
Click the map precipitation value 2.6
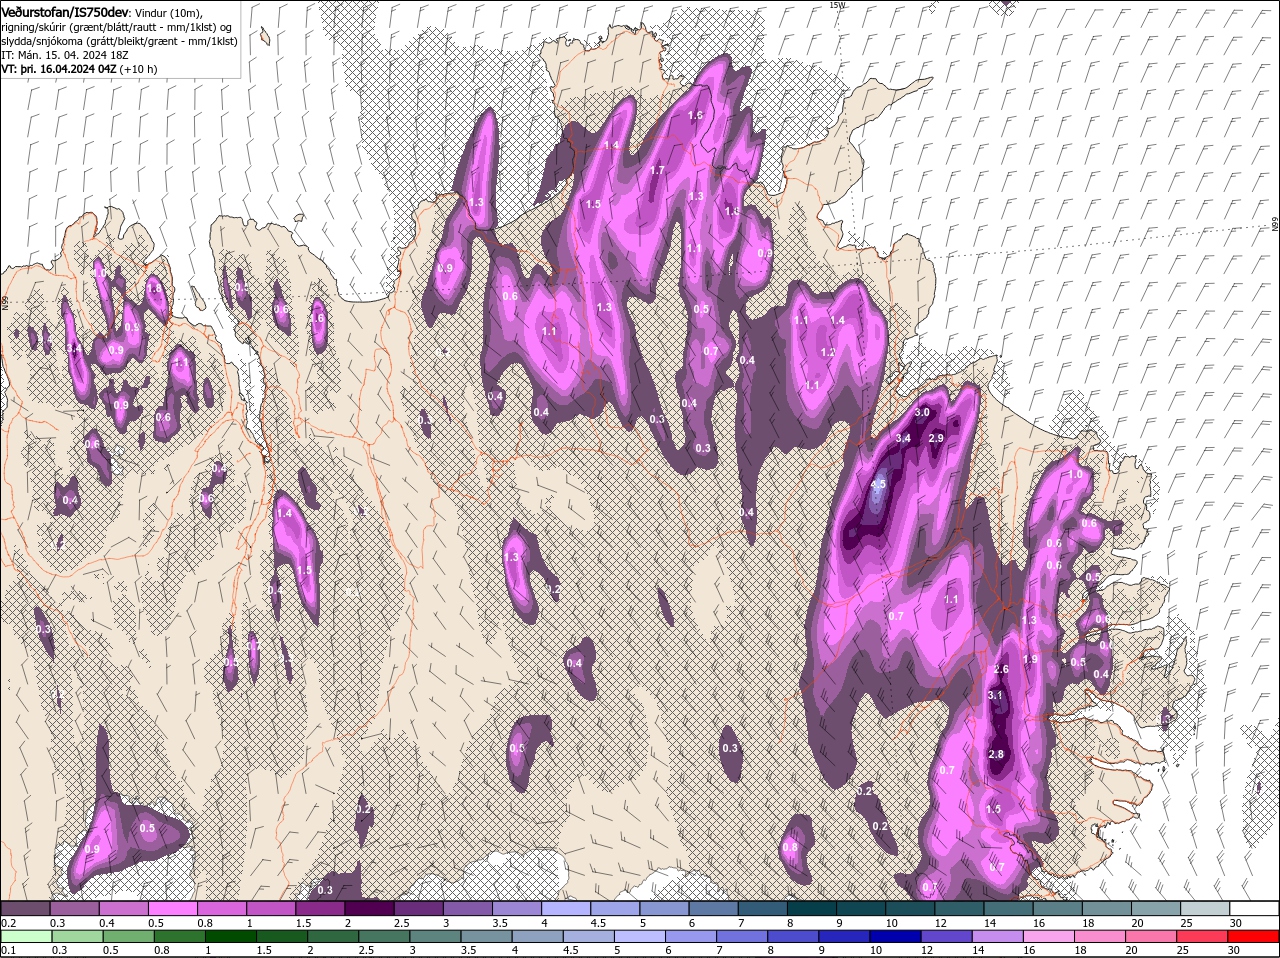click(x=1002, y=669)
